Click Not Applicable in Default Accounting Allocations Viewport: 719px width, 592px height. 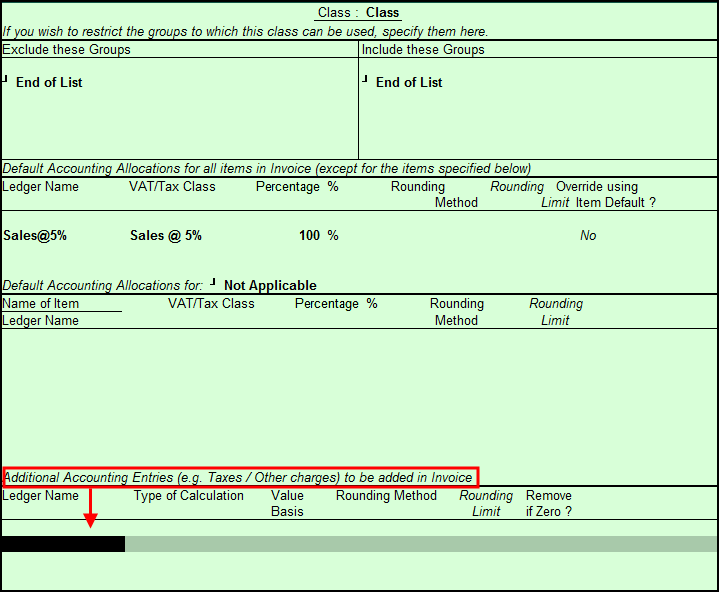[x=270, y=286]
